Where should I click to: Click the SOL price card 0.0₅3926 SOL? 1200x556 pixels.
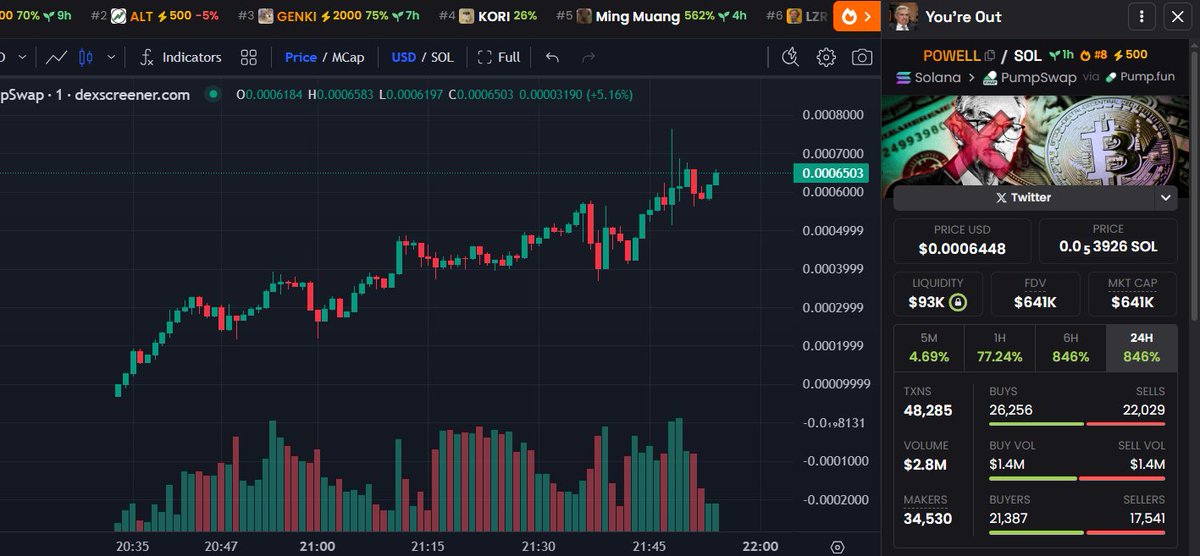point(1108,240)
